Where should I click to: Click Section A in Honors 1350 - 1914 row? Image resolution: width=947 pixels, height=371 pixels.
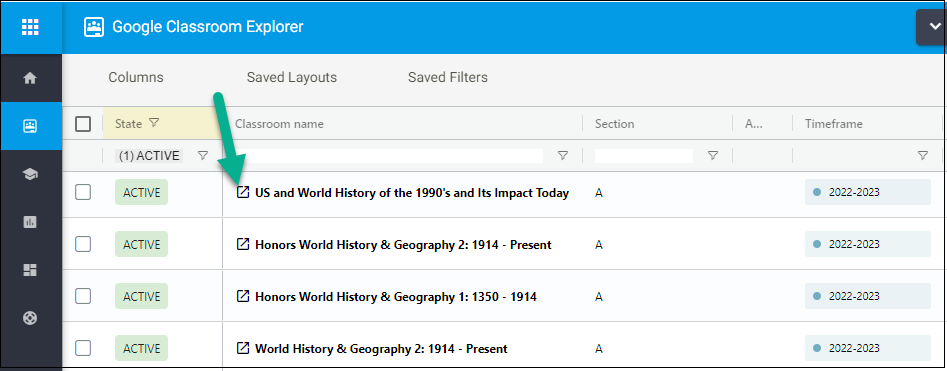(x=599, y=297)
